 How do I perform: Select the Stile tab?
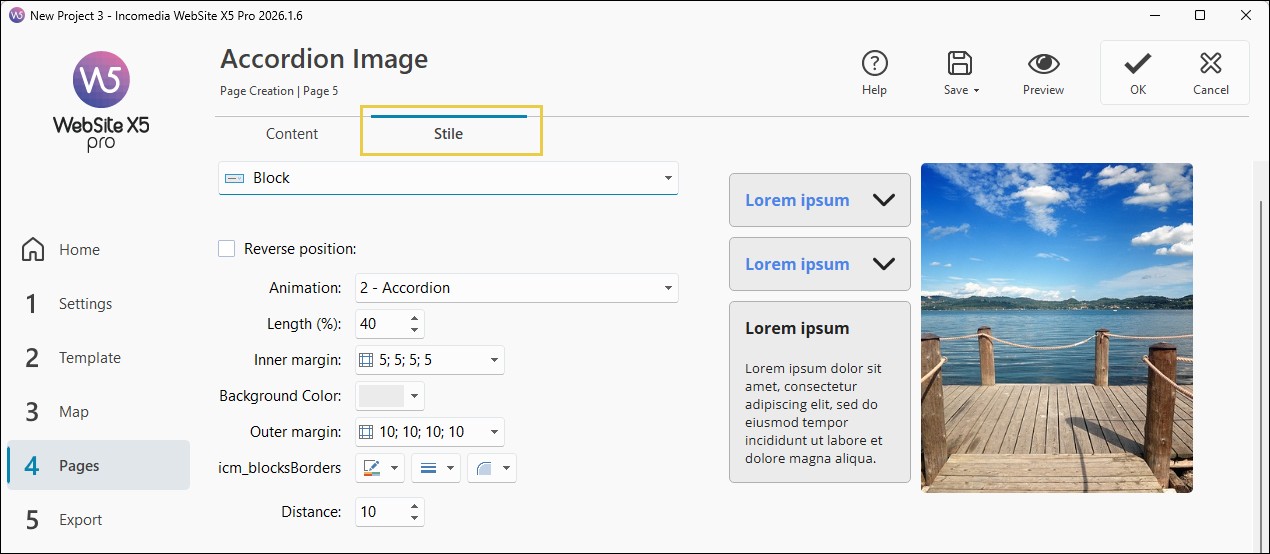click(x=448, y=134)
